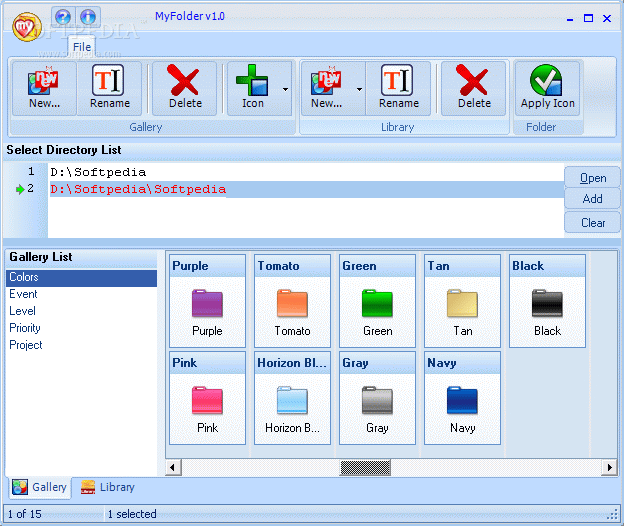Click the blue info icon
The height and width of the screenshot is (526, 624).
[88, 17]
